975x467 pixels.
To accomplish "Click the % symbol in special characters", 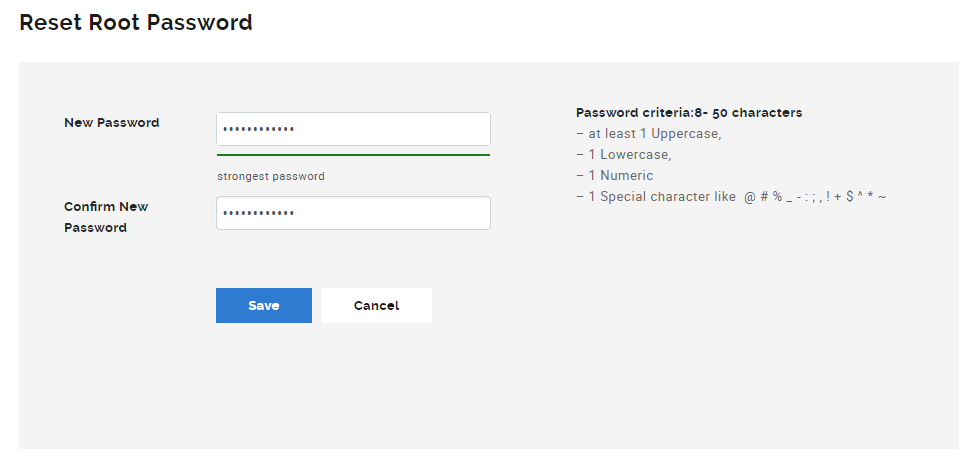I will (776, 197).
